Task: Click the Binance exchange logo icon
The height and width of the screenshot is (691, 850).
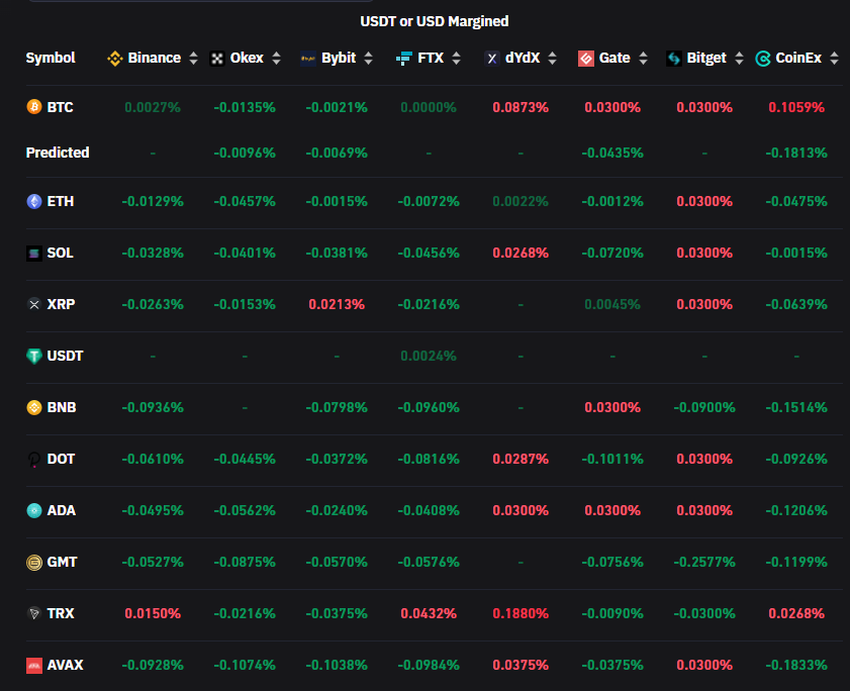Action: pyautogui.click(x=115, y=59)
